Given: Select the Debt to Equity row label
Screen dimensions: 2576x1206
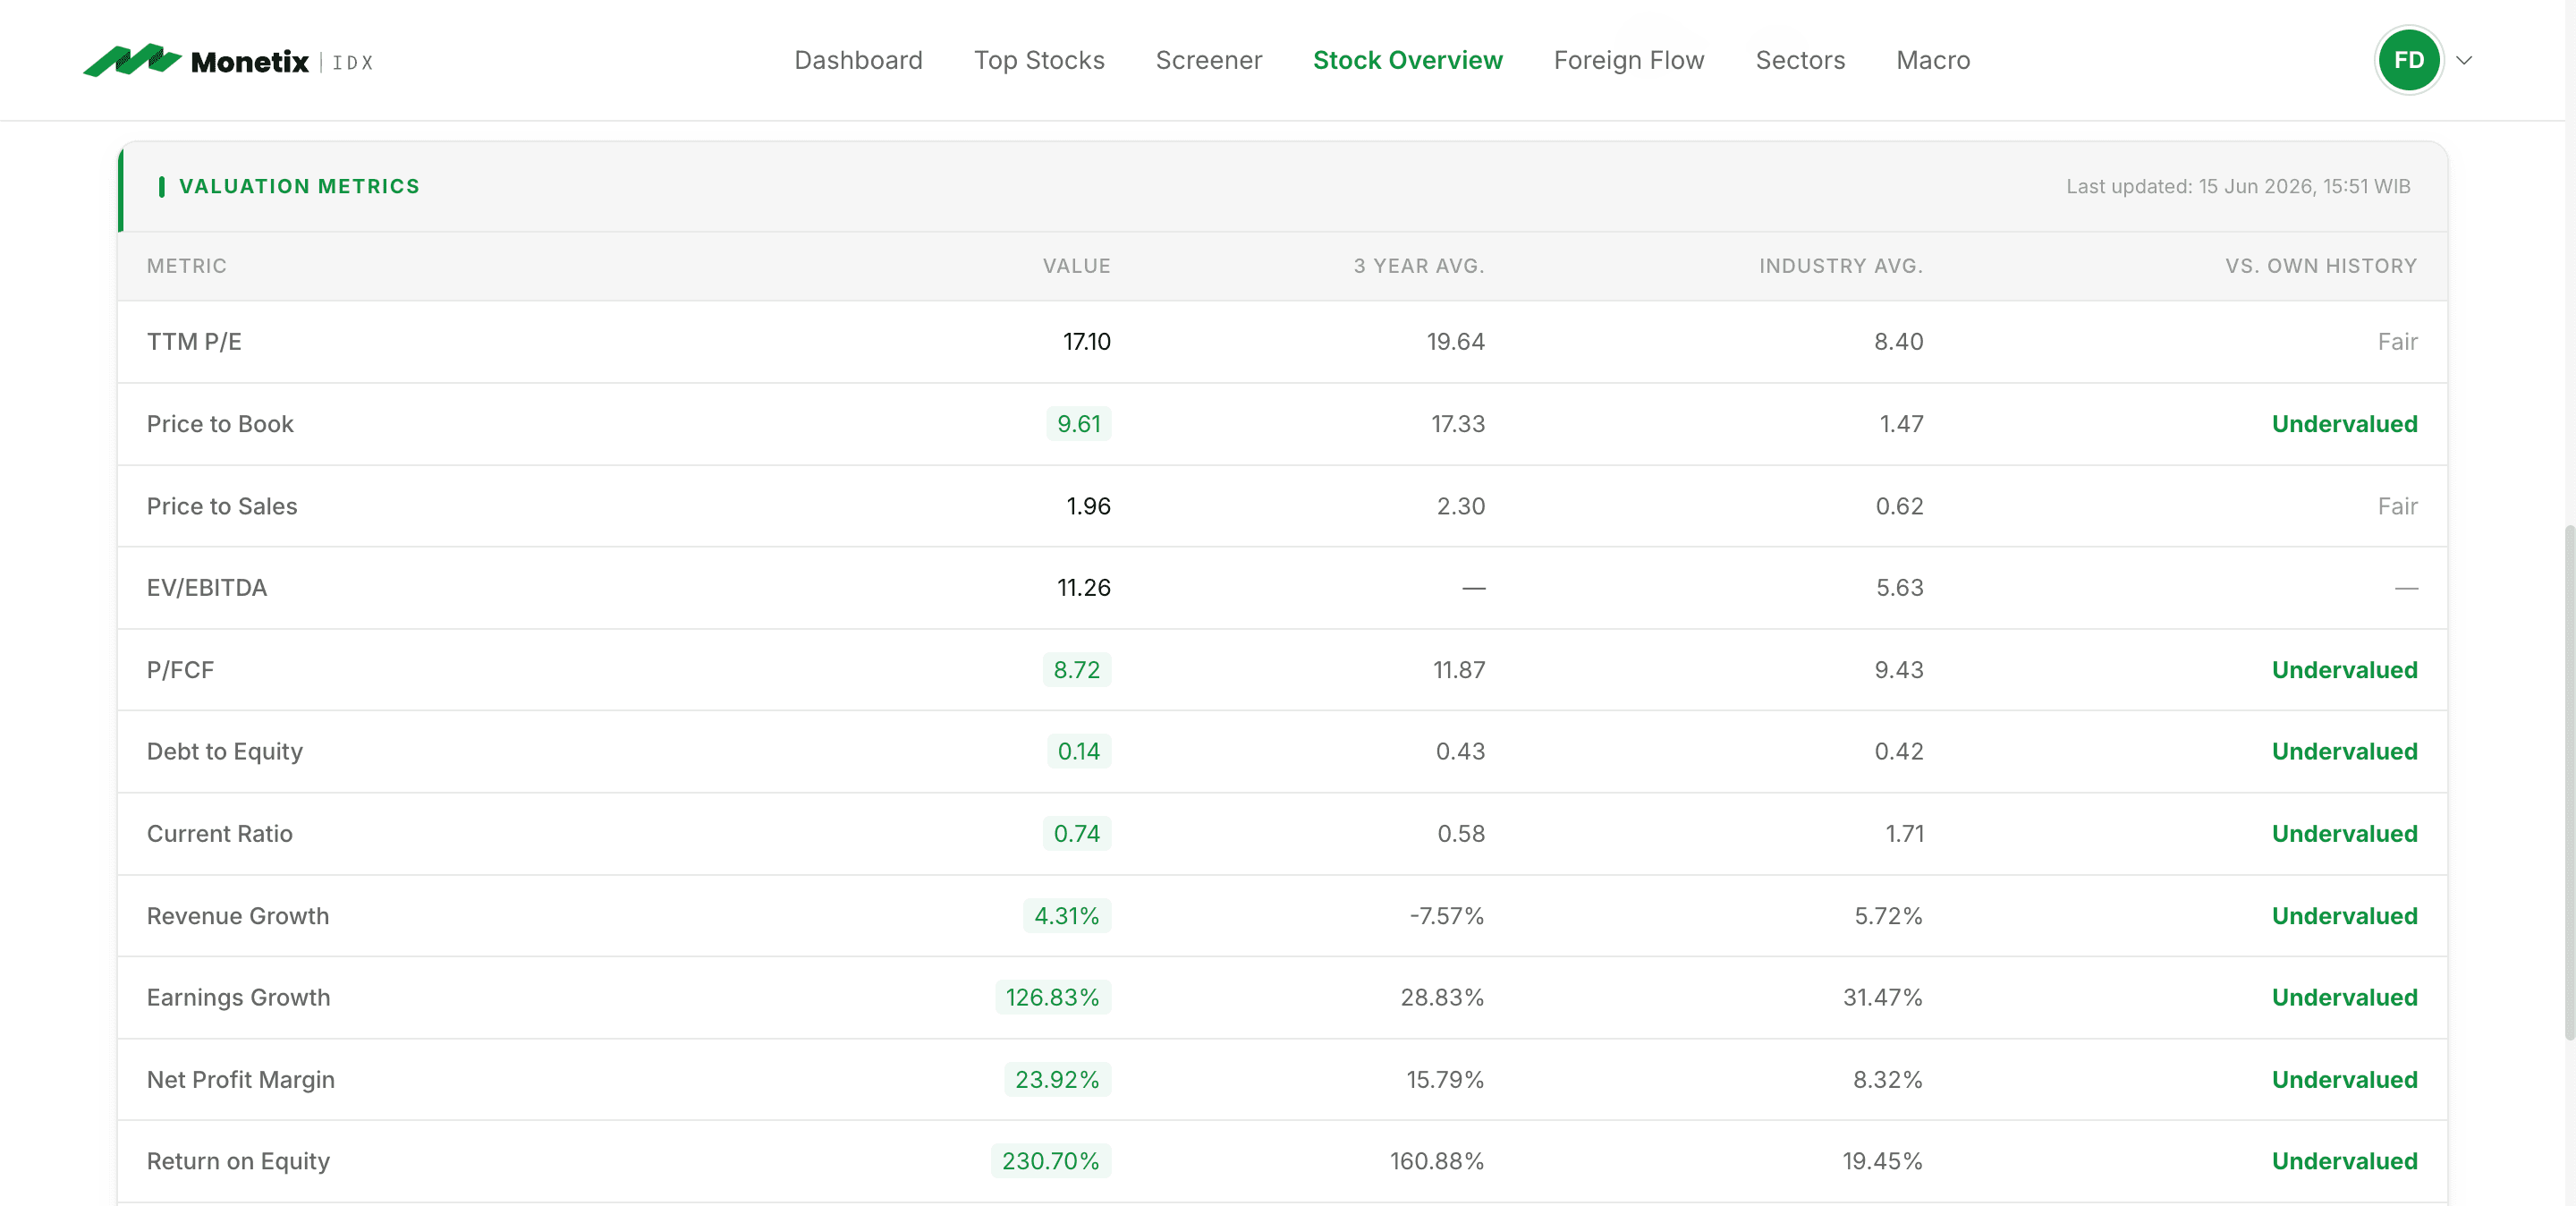Looking at the screenshot, I should (225, 752).
